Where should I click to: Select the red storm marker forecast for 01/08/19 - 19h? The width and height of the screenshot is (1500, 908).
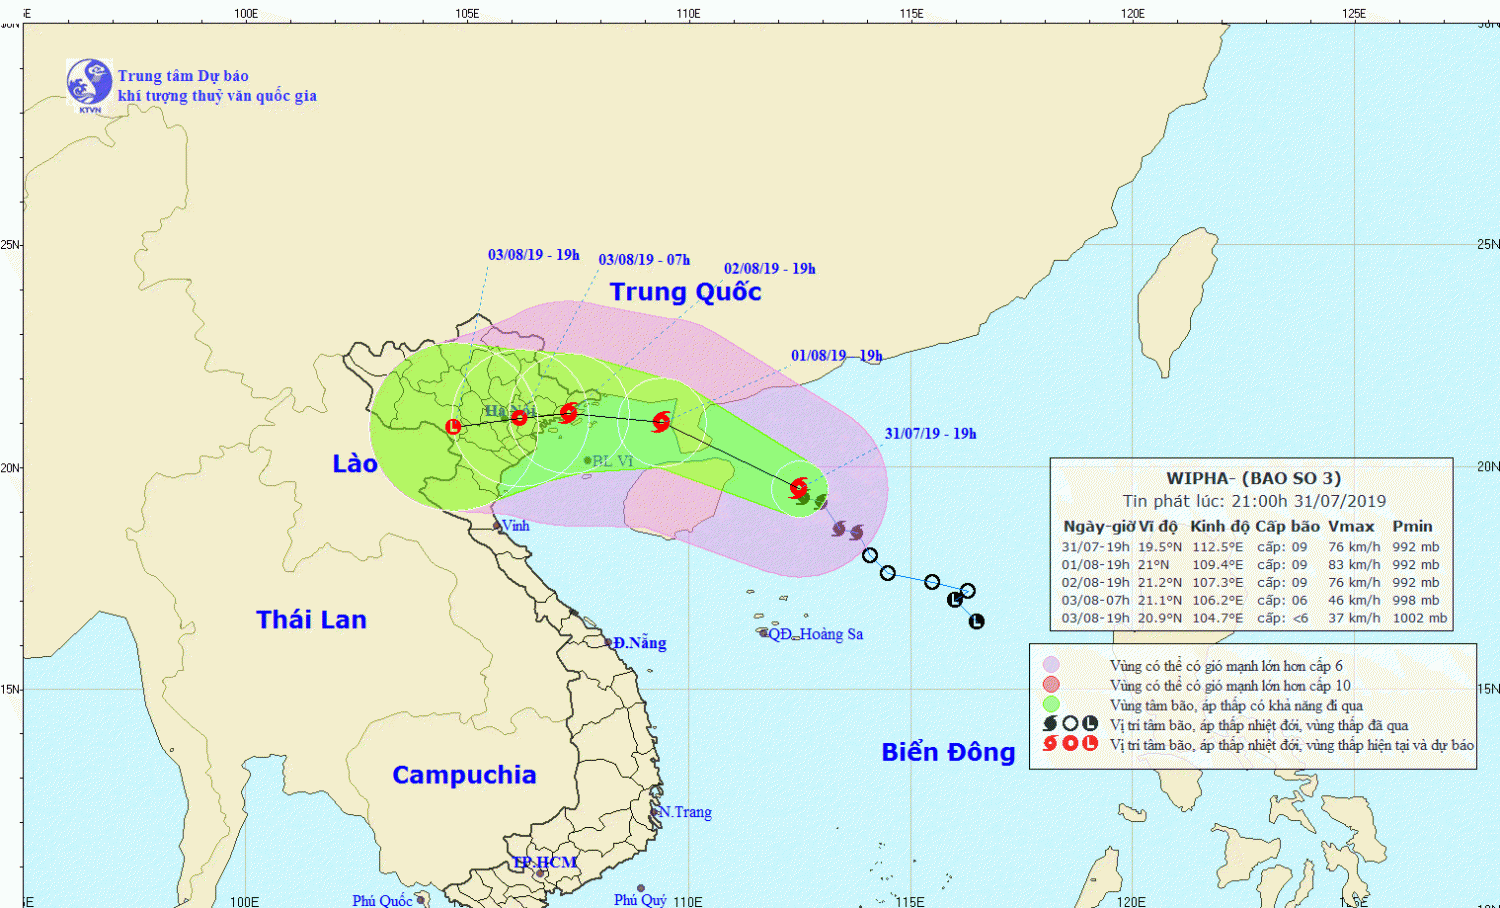(x=661, y=421)
